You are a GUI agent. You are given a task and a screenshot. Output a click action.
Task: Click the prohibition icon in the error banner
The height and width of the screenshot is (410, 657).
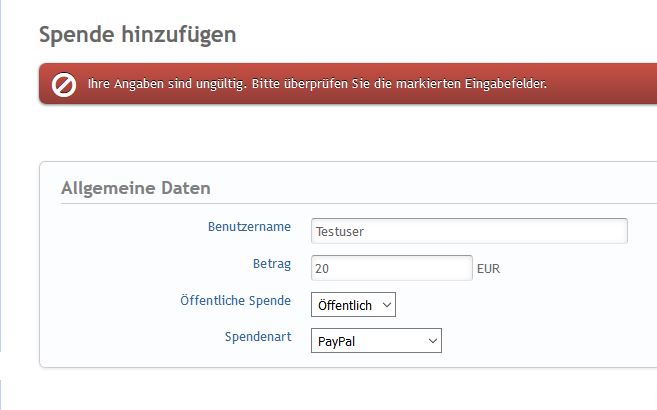coord(64,85)
